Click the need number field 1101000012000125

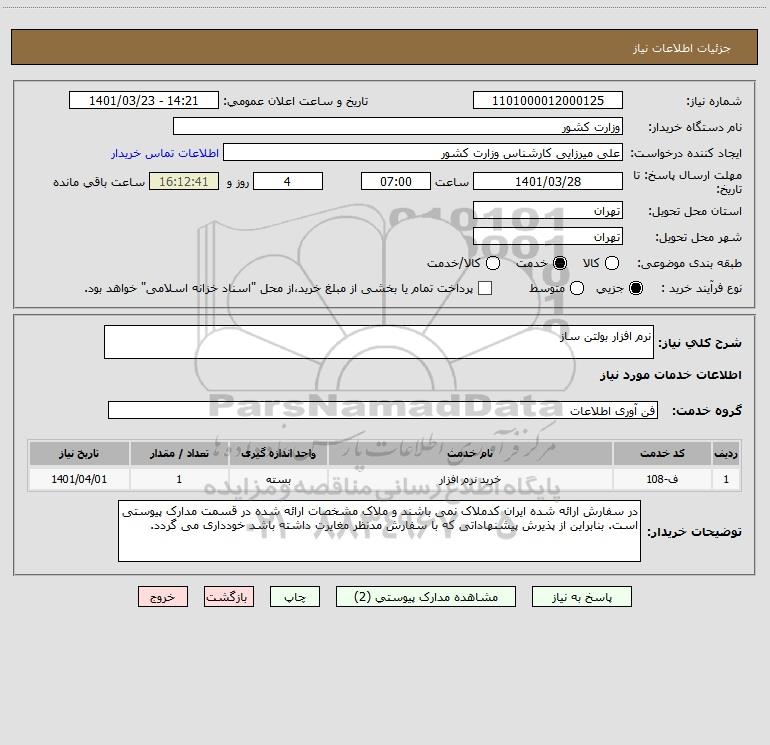tap(548, 101)
